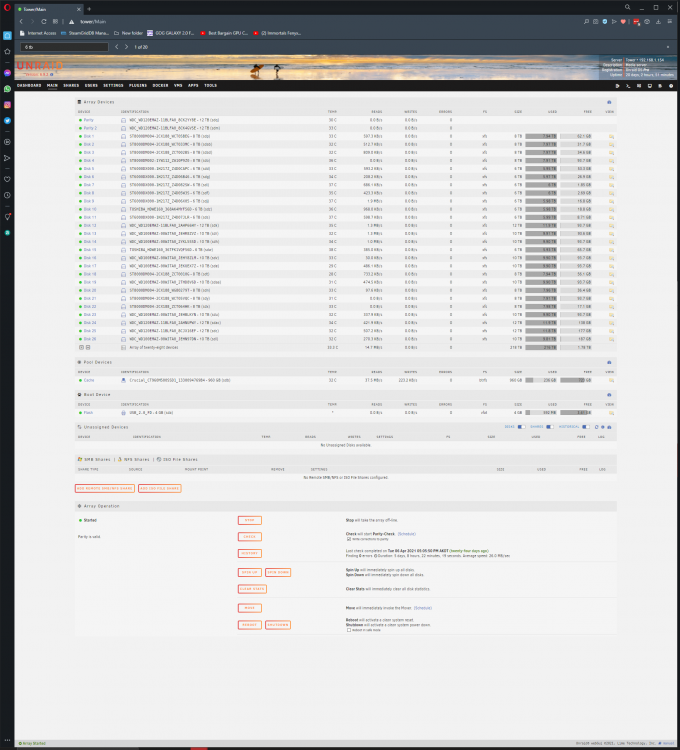Toggle the Disks switch in Unassigned Devices
The height and width of the screenshot is (750, 680).
(521, 427)
